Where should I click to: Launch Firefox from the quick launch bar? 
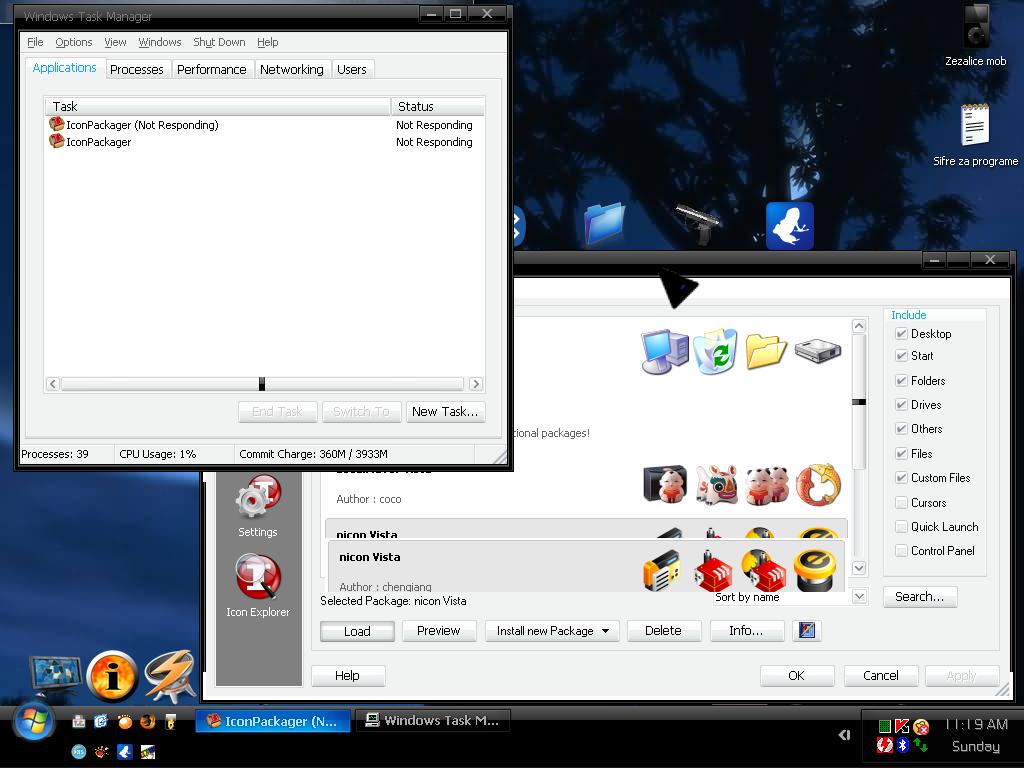click(148, 721)
